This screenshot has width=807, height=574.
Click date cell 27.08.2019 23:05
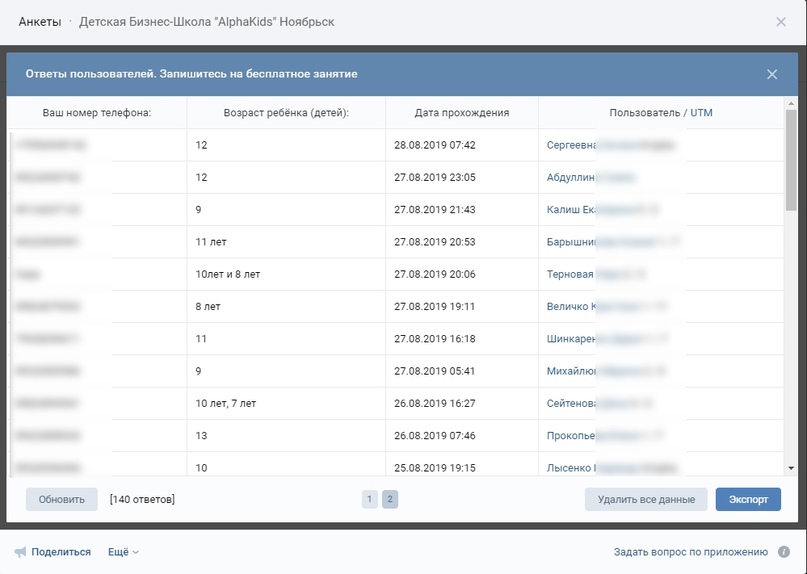pos(435,178)
